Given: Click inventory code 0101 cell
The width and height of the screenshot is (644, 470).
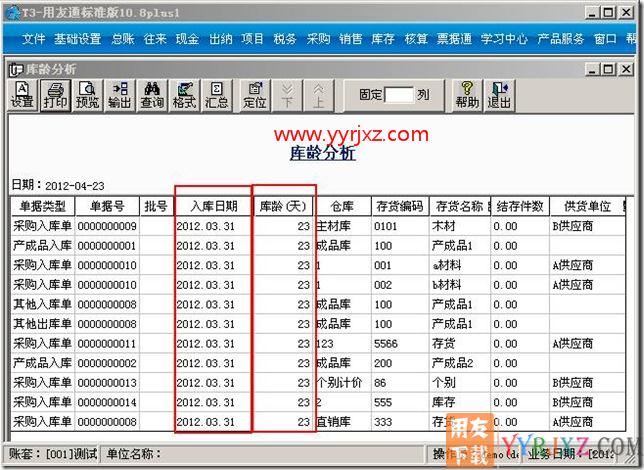Looking at the screenshot, I should pyautogui.click(x=400, y=226).
